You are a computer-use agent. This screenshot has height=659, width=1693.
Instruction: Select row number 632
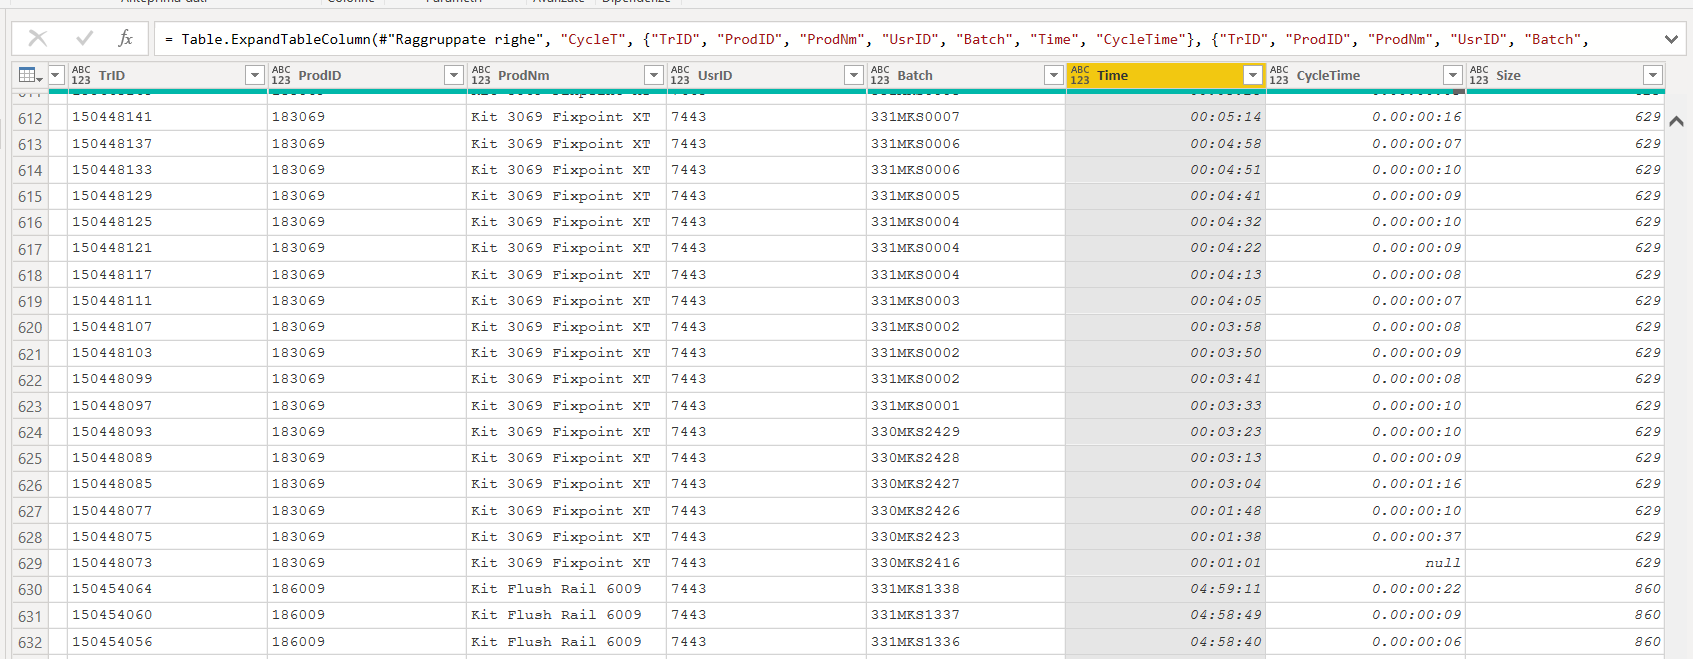(30, 642)
